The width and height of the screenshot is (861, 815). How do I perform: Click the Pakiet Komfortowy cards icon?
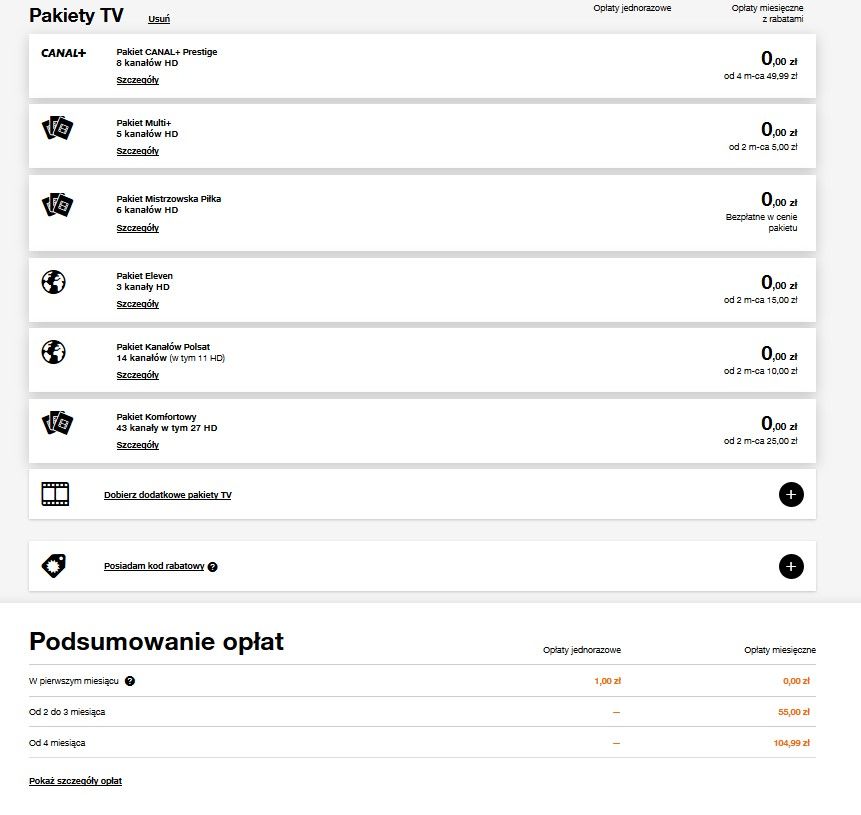pyautogui.click(x=57, y=422)
